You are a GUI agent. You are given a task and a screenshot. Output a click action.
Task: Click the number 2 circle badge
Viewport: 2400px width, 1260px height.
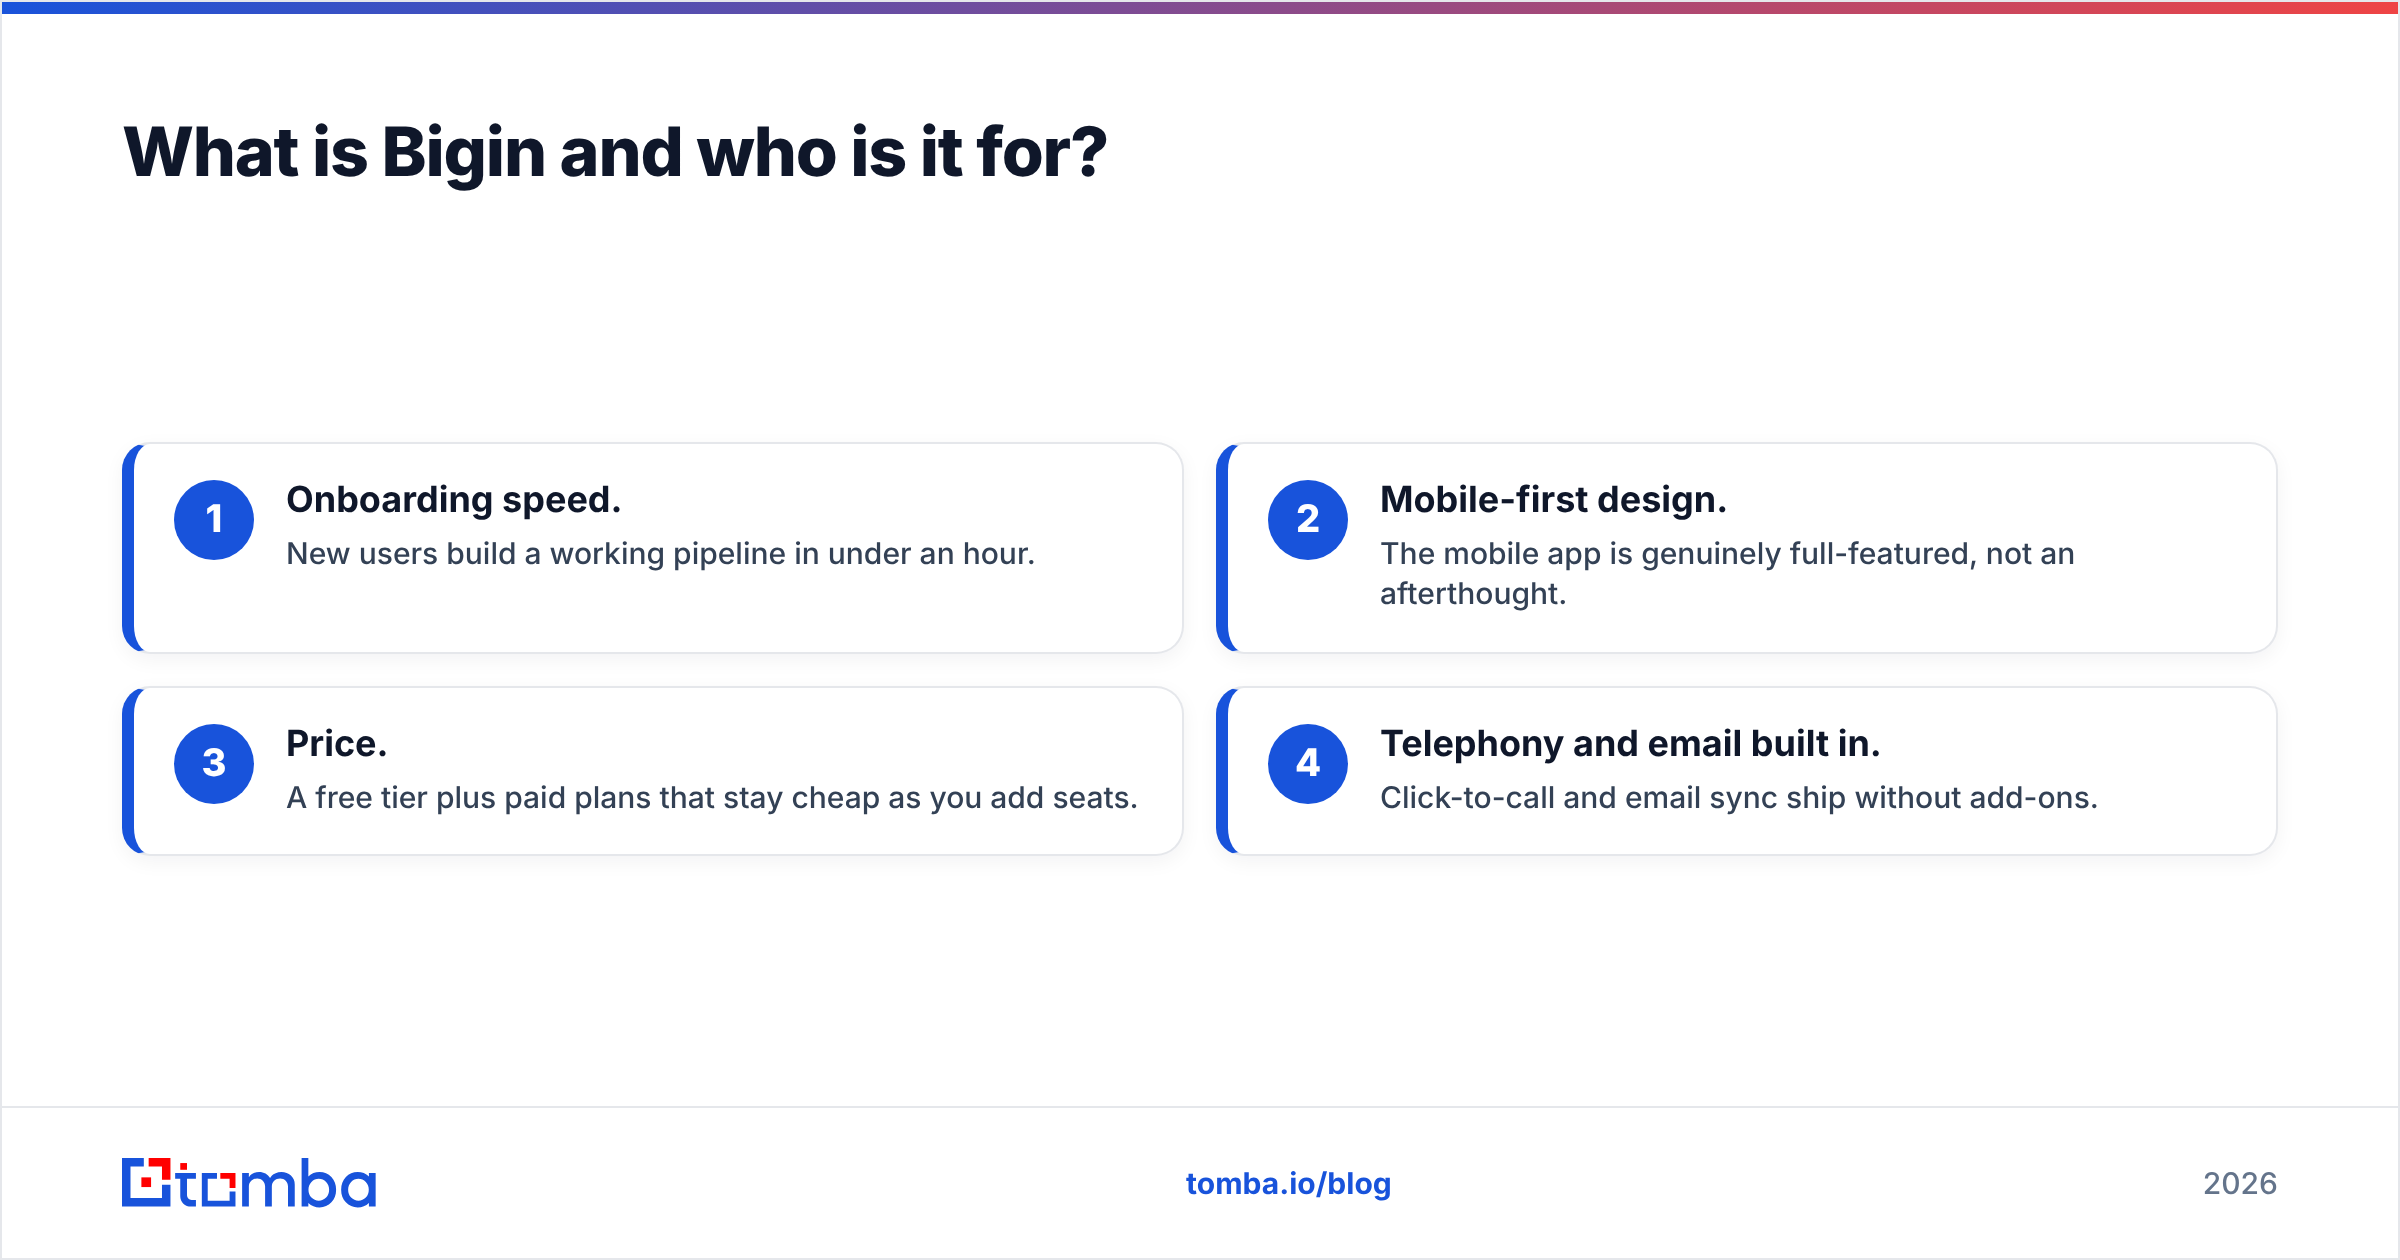(1308, 520)
